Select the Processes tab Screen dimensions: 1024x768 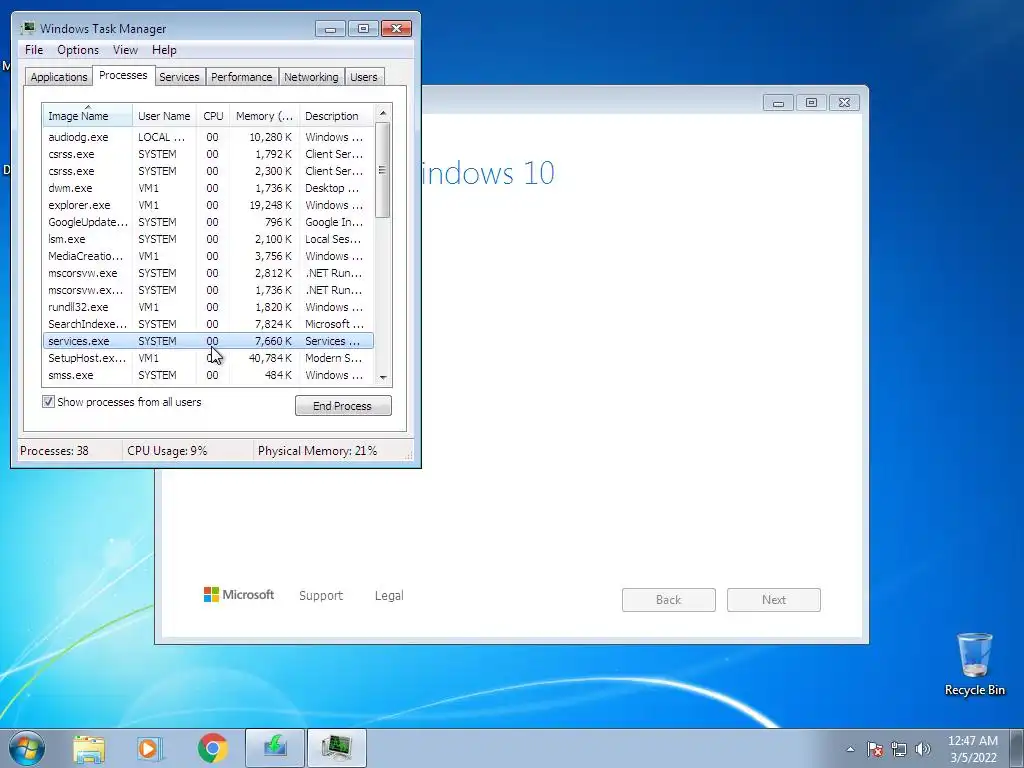click(123, 75)
